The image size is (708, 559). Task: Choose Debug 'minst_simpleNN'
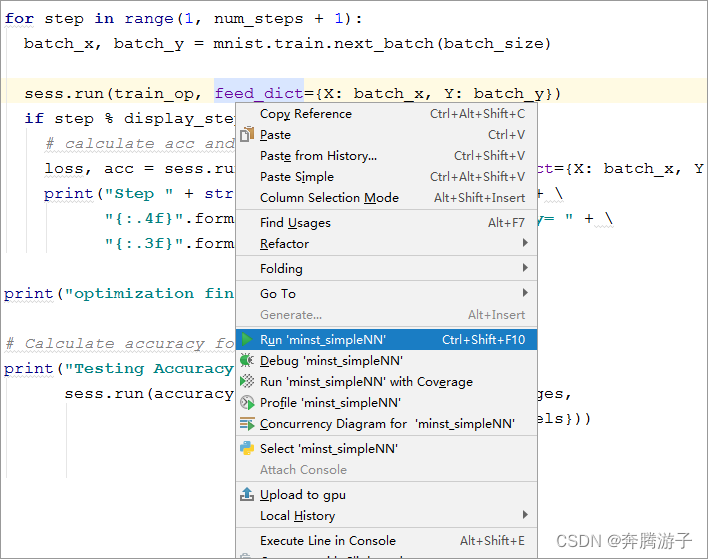click(387, 360)
